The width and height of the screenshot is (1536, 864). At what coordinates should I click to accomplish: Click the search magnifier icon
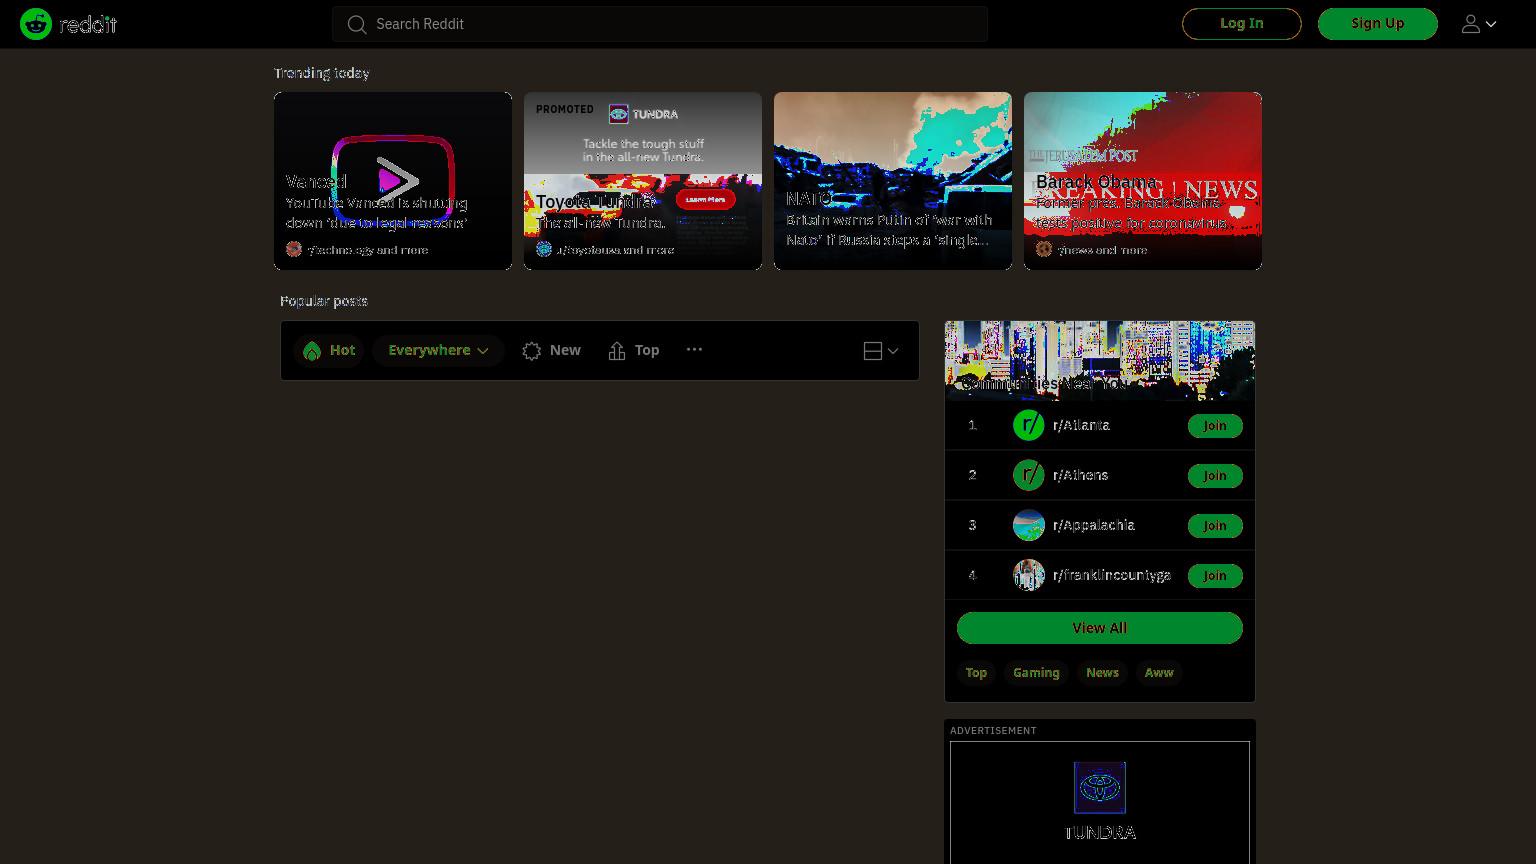coord(357,24)
